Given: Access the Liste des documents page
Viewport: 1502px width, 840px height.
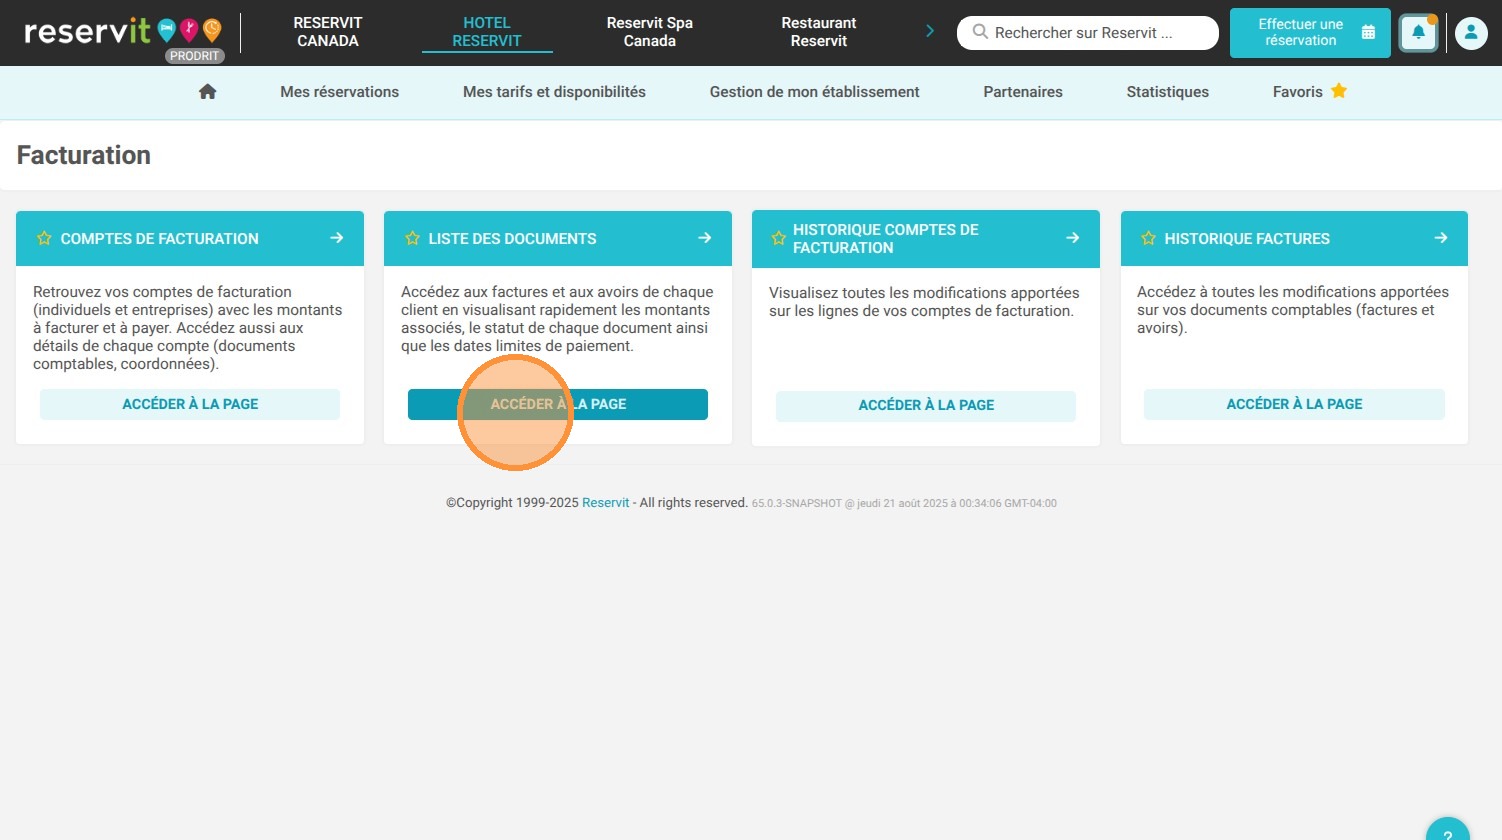Looking at the screenshot, I should pyautogui.click(x=558, y=404).
